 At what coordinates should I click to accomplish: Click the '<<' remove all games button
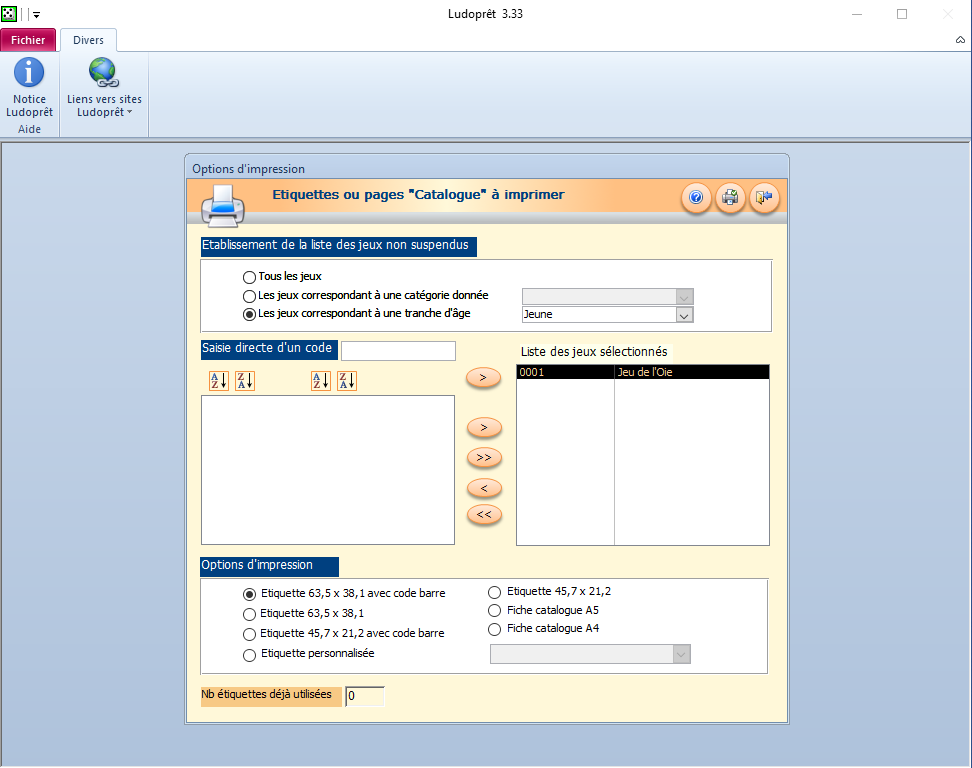(x=484, y=515)
